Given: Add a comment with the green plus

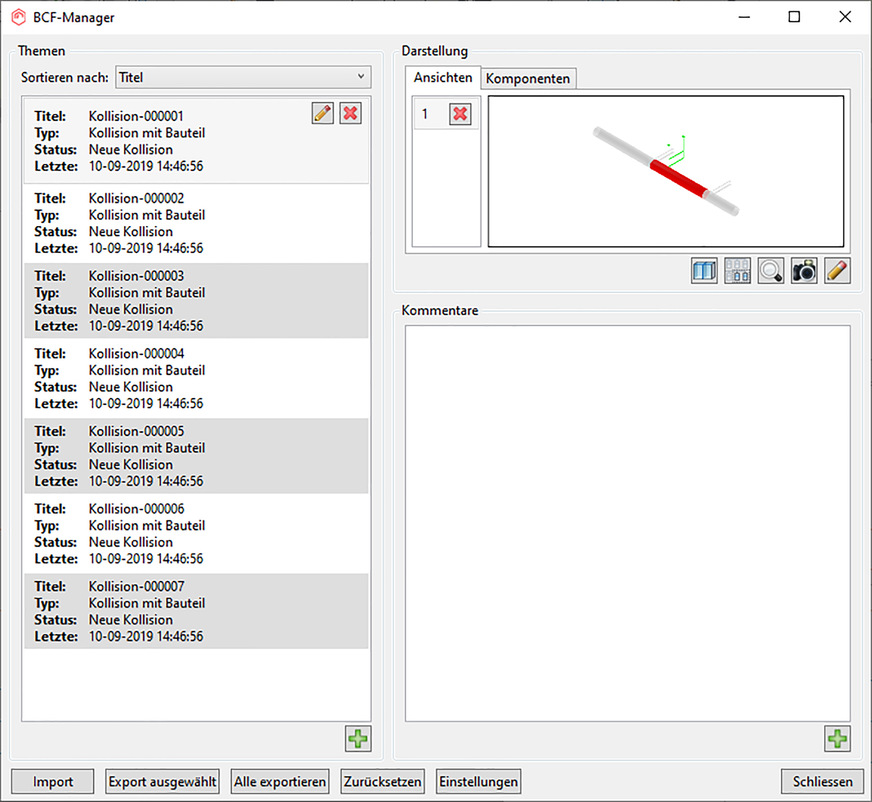Looking at the screenshot, I should point(837,740).
